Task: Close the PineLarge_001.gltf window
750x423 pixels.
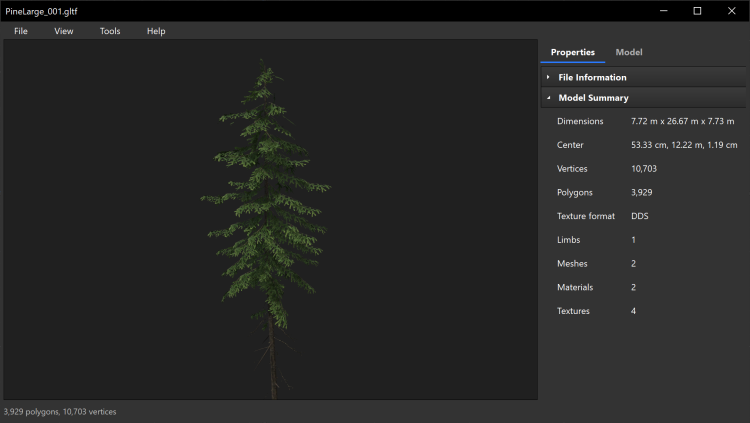Action: point(732,10)
